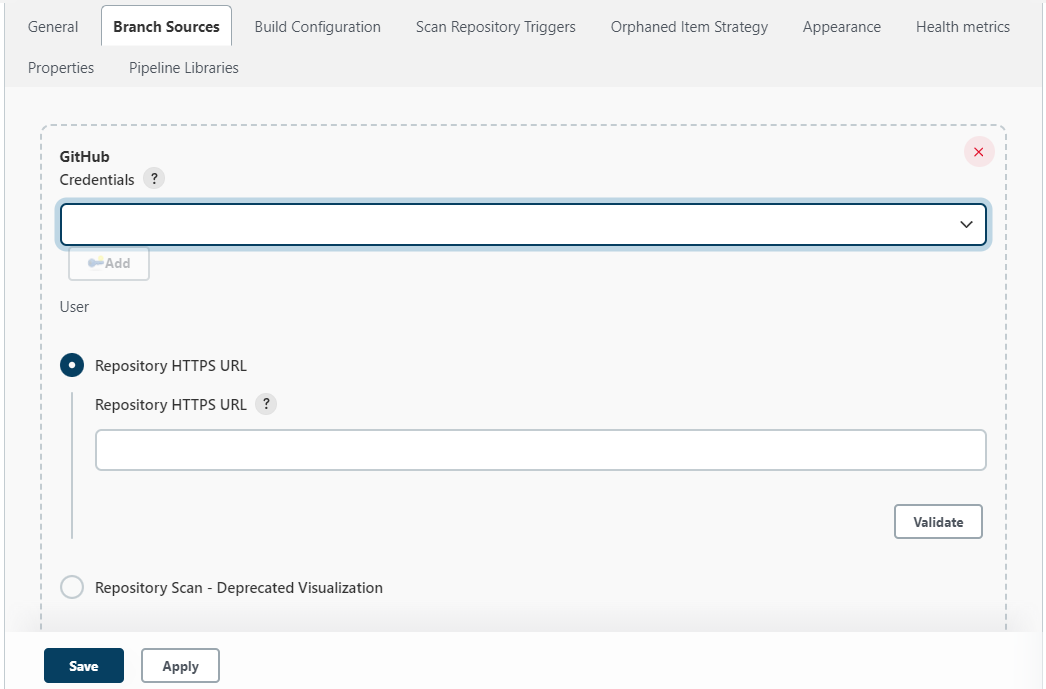This screenshot has width=1046, height=689.
Task: Click the GitHub section heading
Action: 85,157
